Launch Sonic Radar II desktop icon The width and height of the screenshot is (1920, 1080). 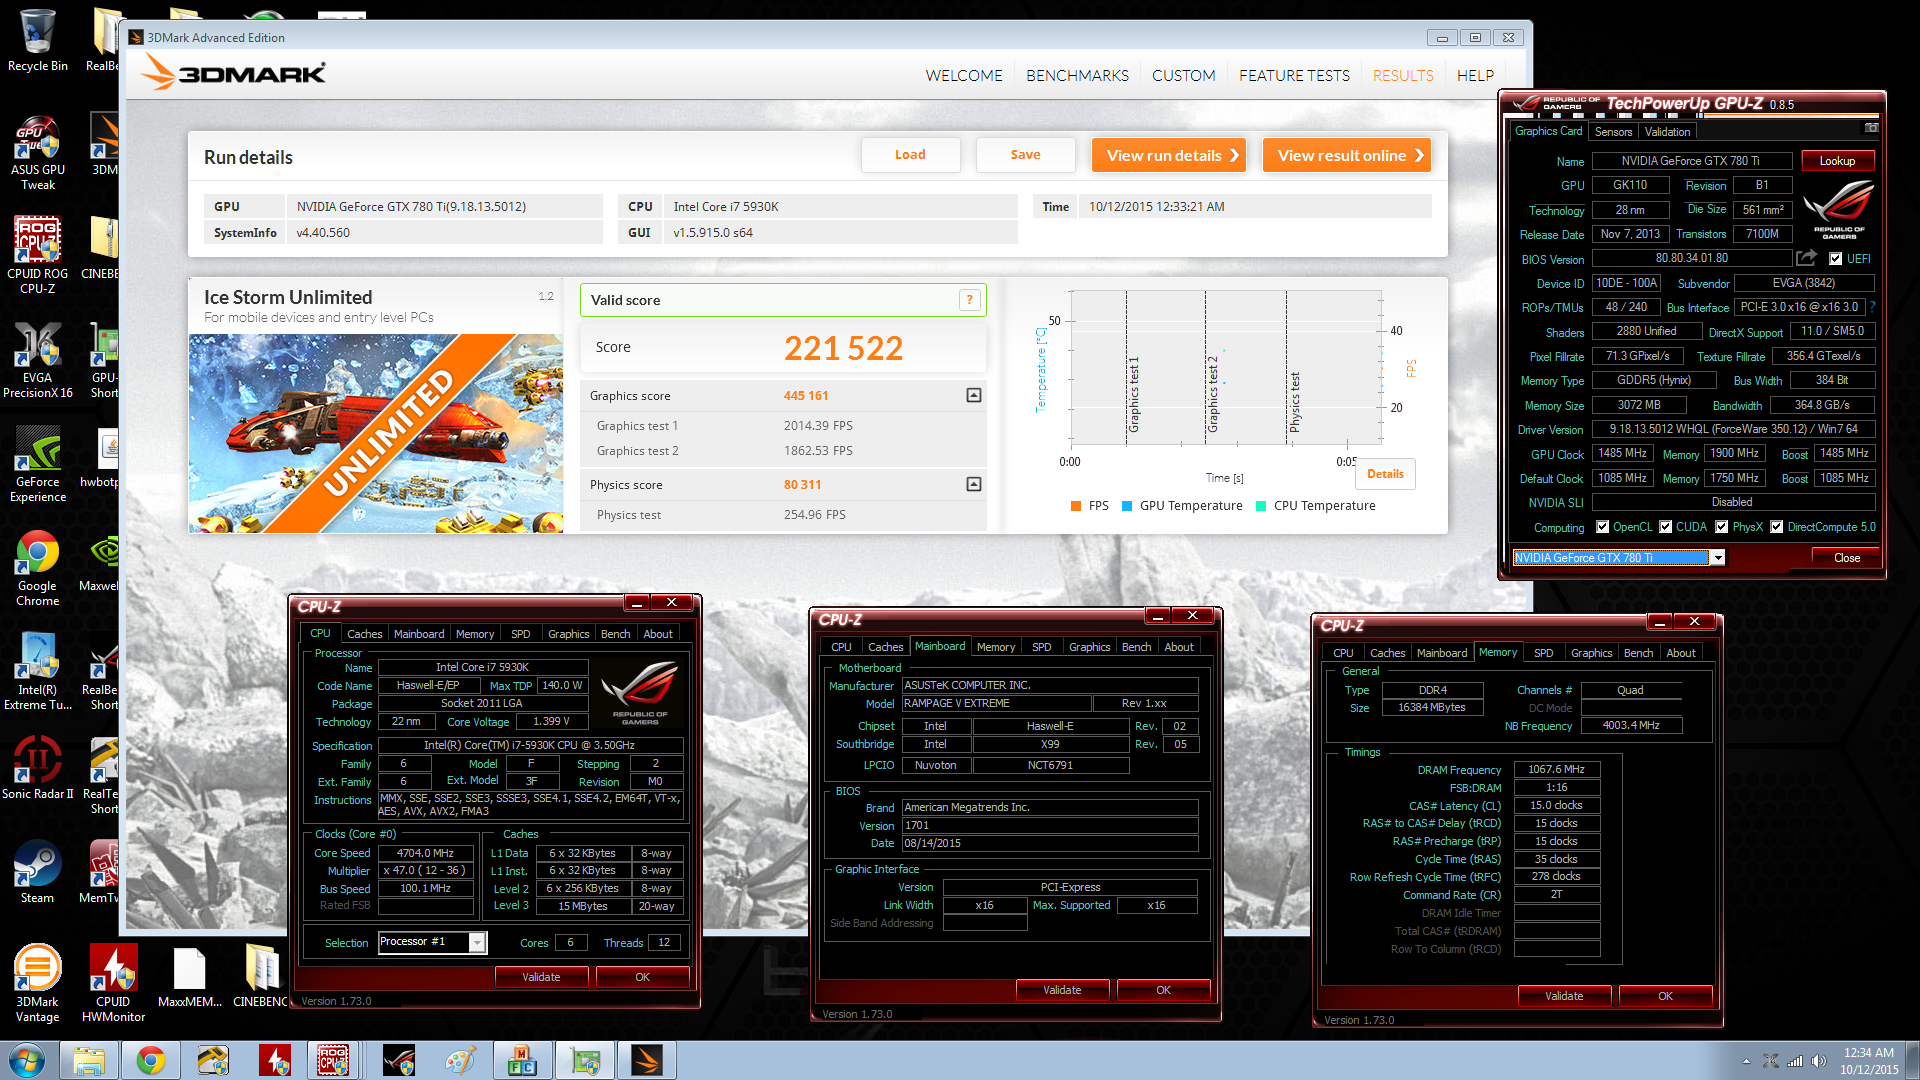(x=38, y=768)
